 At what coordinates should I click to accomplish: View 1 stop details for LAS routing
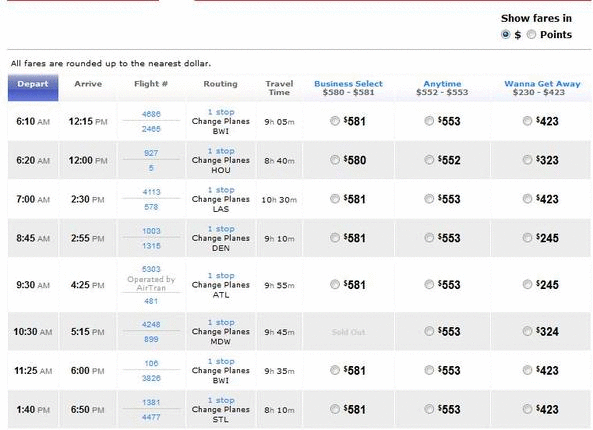[x=221, y=190]
